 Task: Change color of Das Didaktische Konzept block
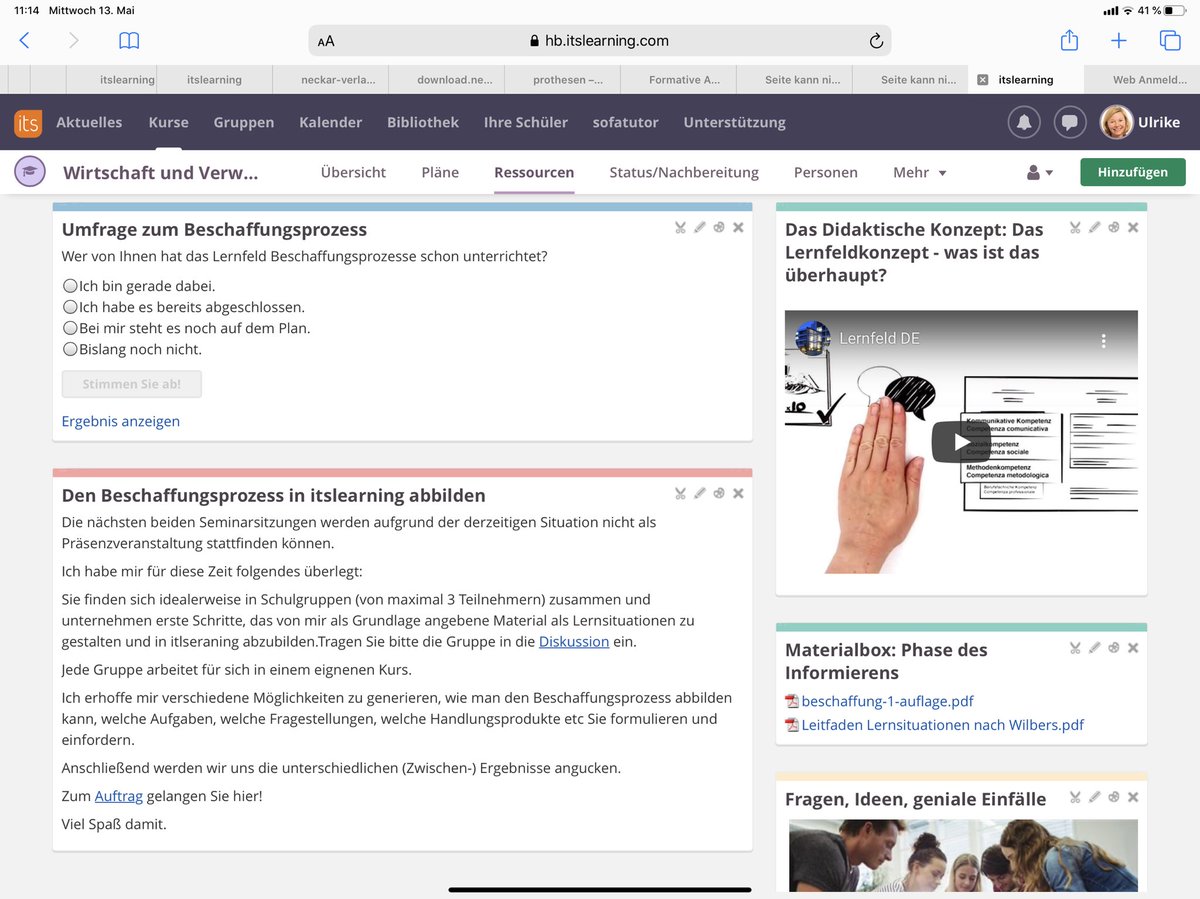[1114, 228]
